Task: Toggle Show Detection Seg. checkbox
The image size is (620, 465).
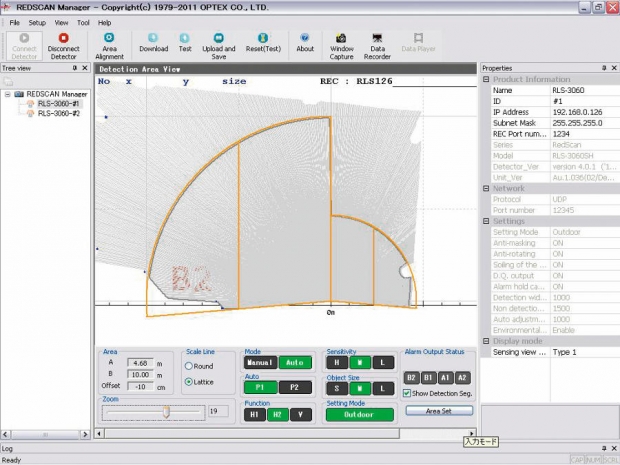Action: (406, 393)
